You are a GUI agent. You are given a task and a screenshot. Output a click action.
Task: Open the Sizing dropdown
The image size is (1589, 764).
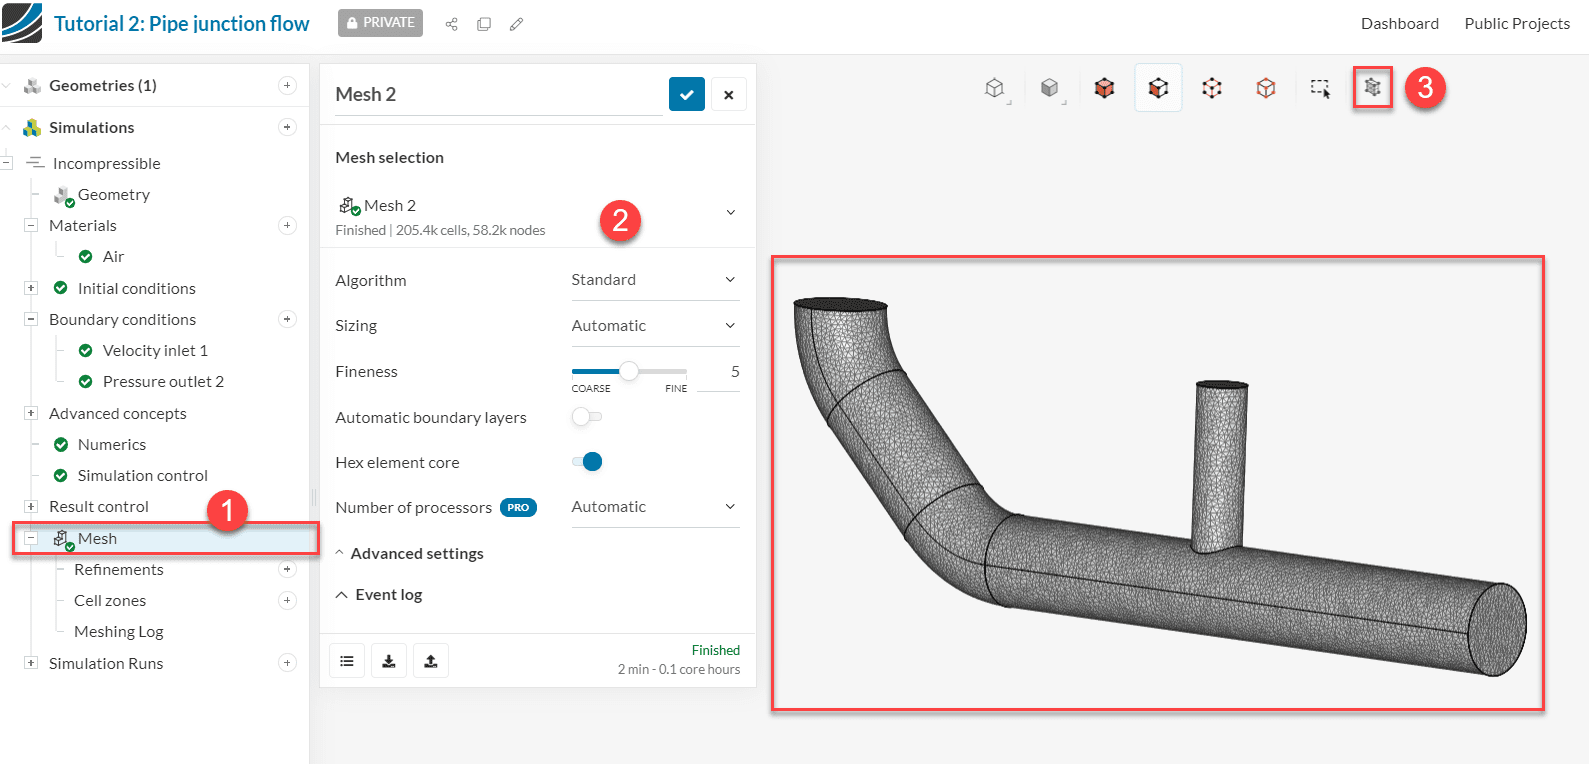pyautogui.click(x=654, y=326)
